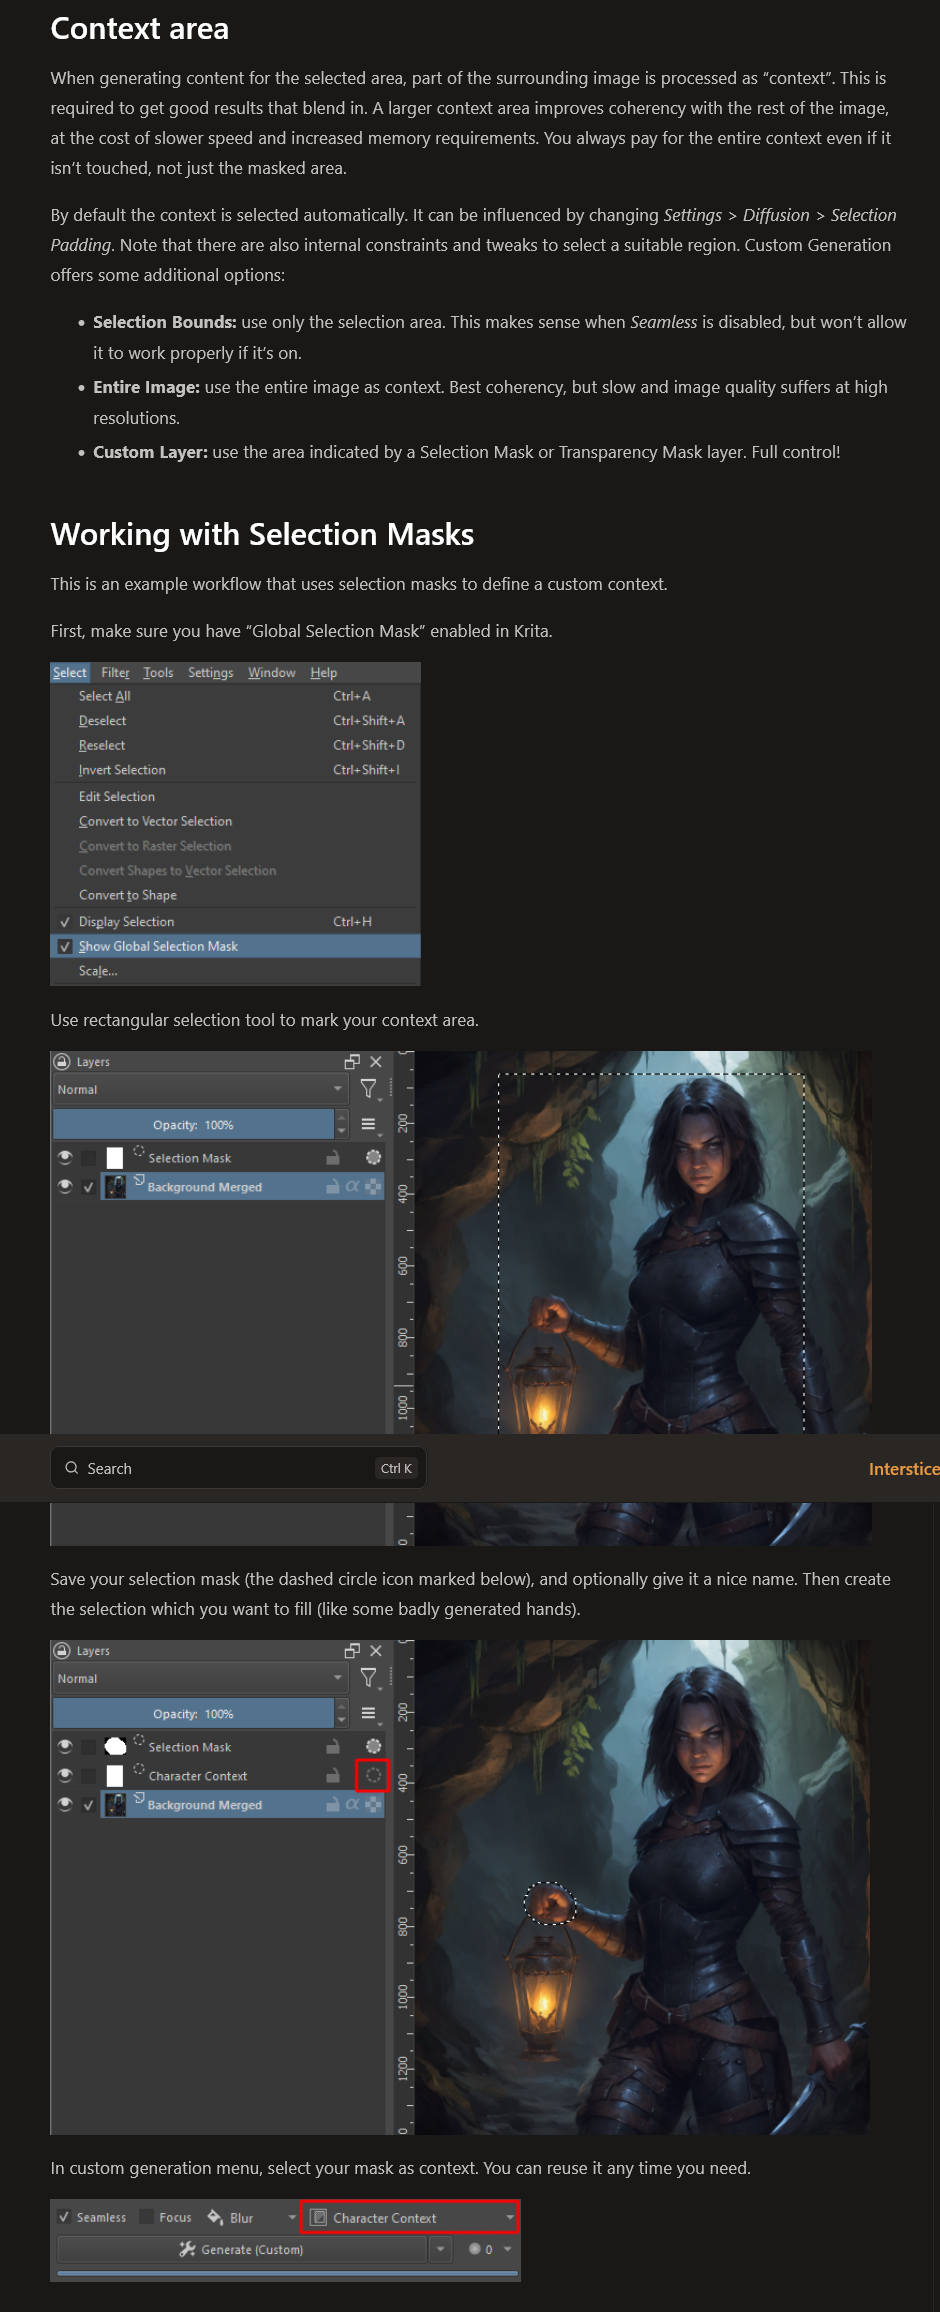Choose Convert to Vector Selection
Image resolution: width=940 pixels, height=2313 pixels.
235,821
